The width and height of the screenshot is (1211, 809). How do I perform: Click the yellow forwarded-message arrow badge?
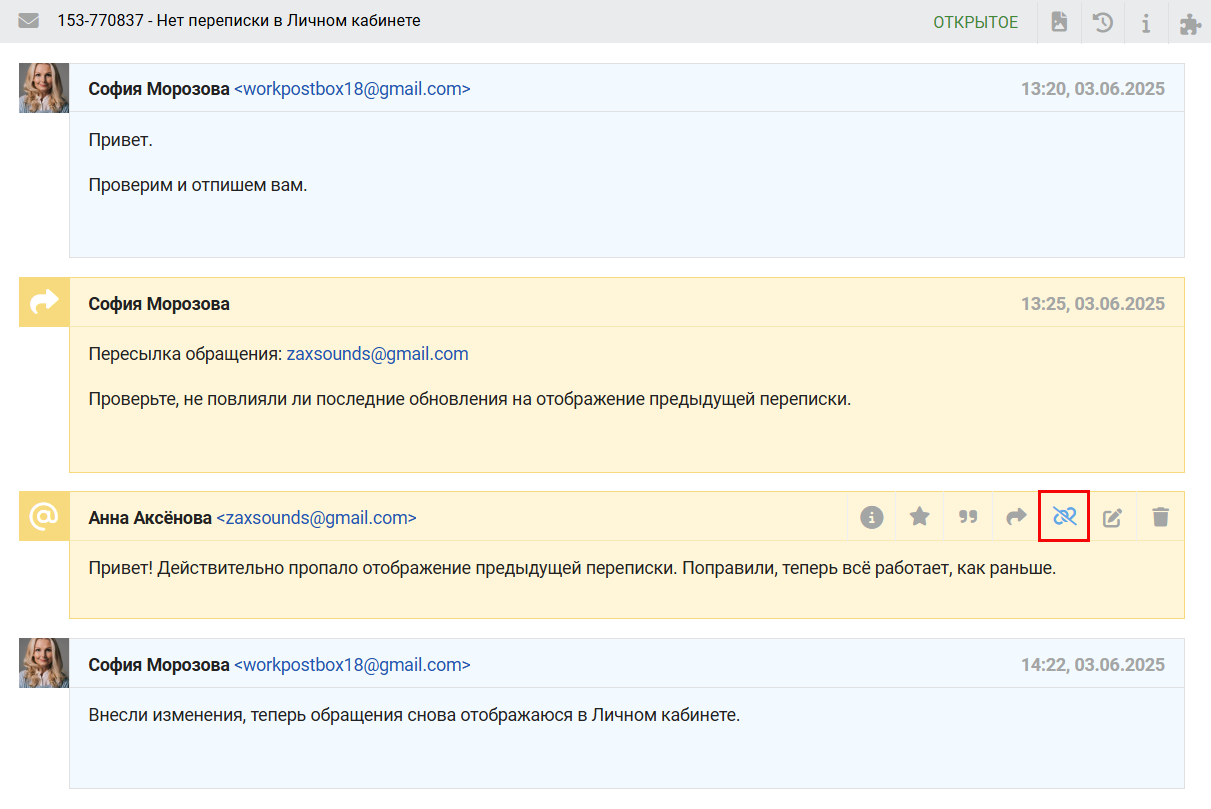[x=44, y=302]
